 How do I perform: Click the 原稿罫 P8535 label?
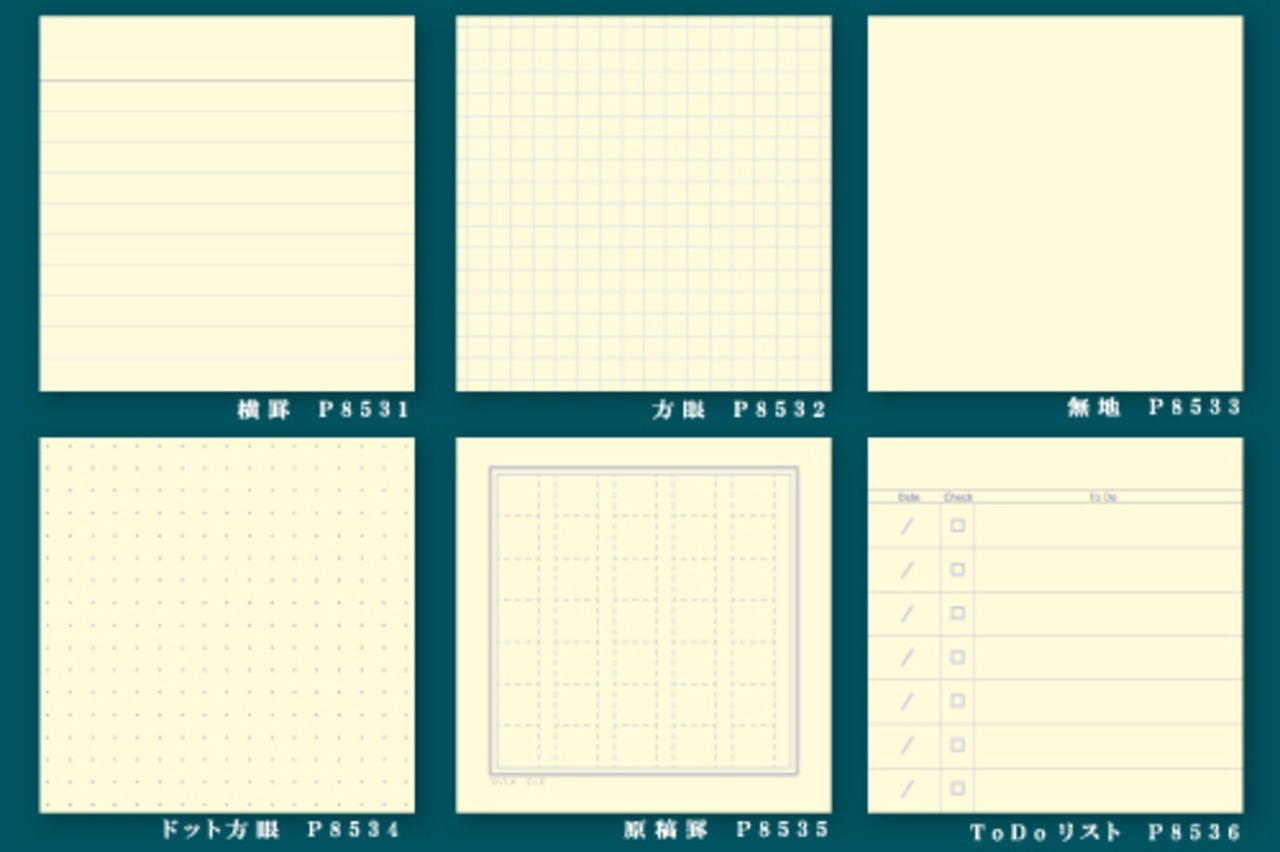coord(727,829)
